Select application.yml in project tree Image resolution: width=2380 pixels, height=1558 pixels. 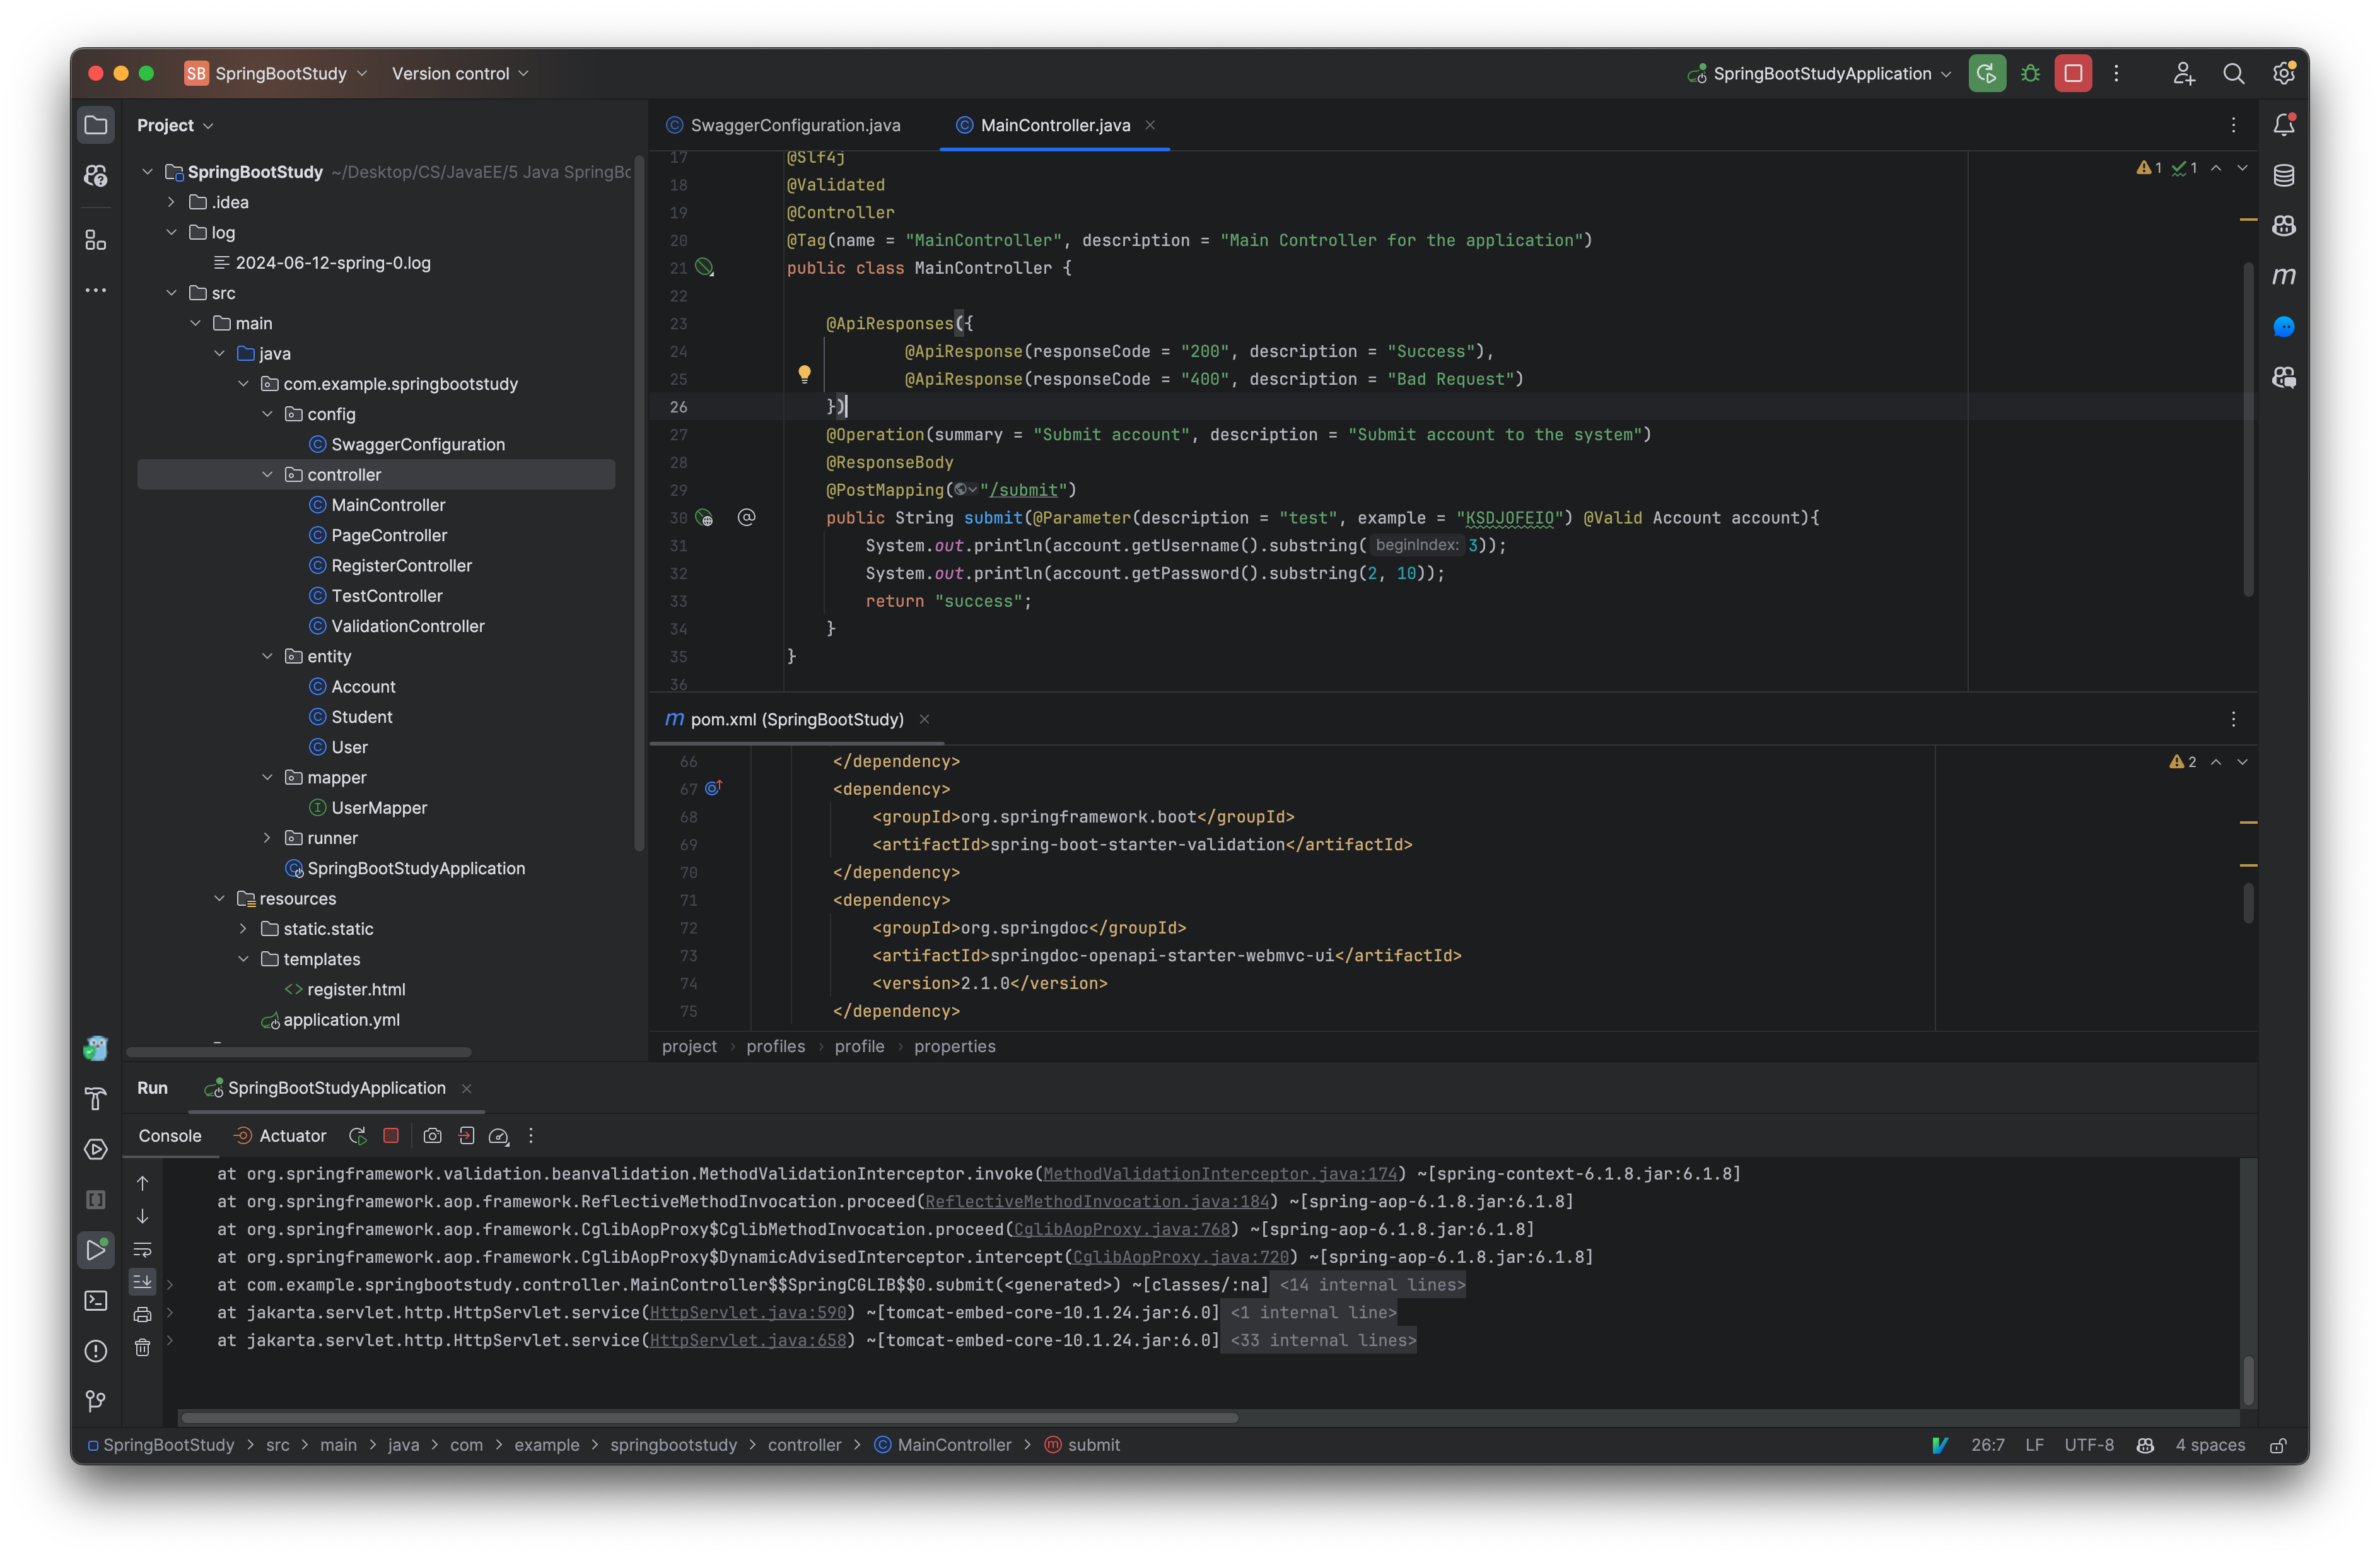(x=341, y=1020)
